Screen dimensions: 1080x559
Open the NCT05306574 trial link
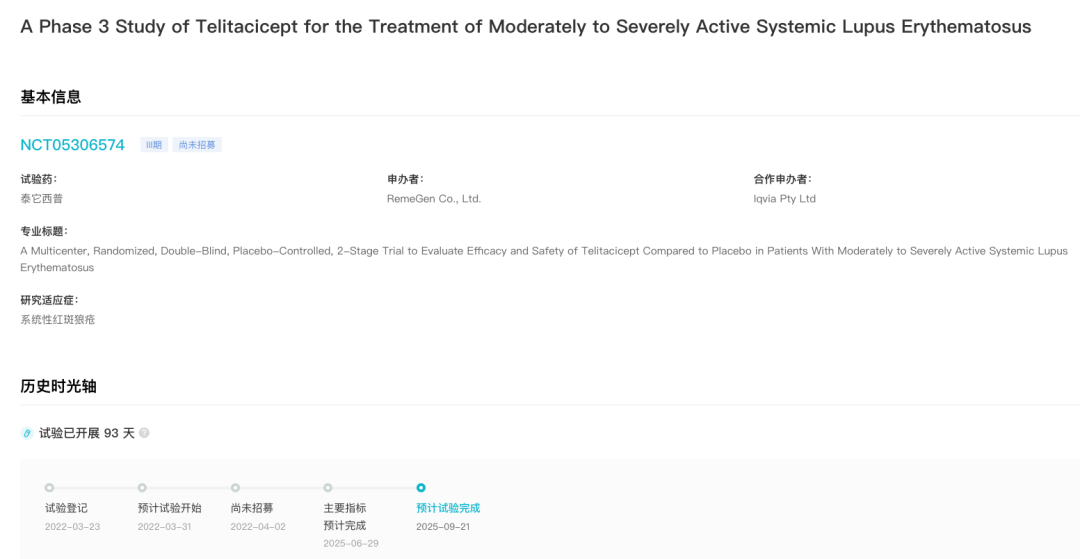point(72,145)
